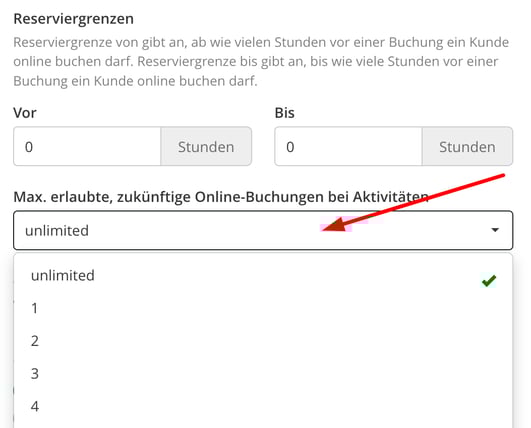Image resolution: width=531 pixels, height=428 pixels.
Task: Choose option 1 from the dropdown list
Action: point(263,308)
